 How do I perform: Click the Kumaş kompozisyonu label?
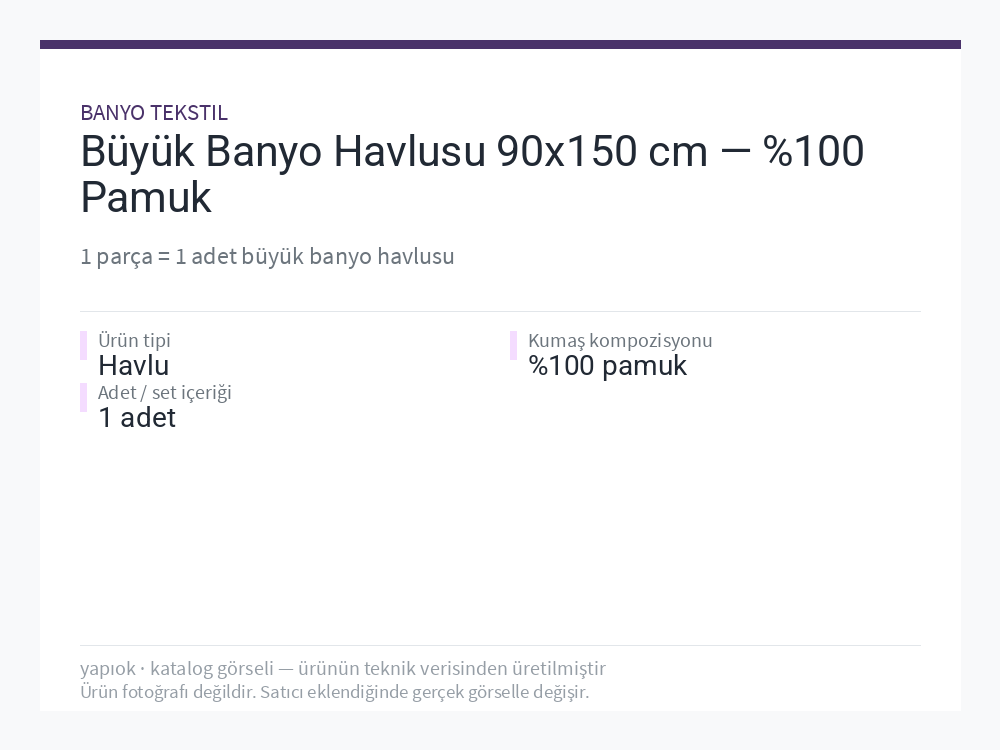[x=620, y=340]
